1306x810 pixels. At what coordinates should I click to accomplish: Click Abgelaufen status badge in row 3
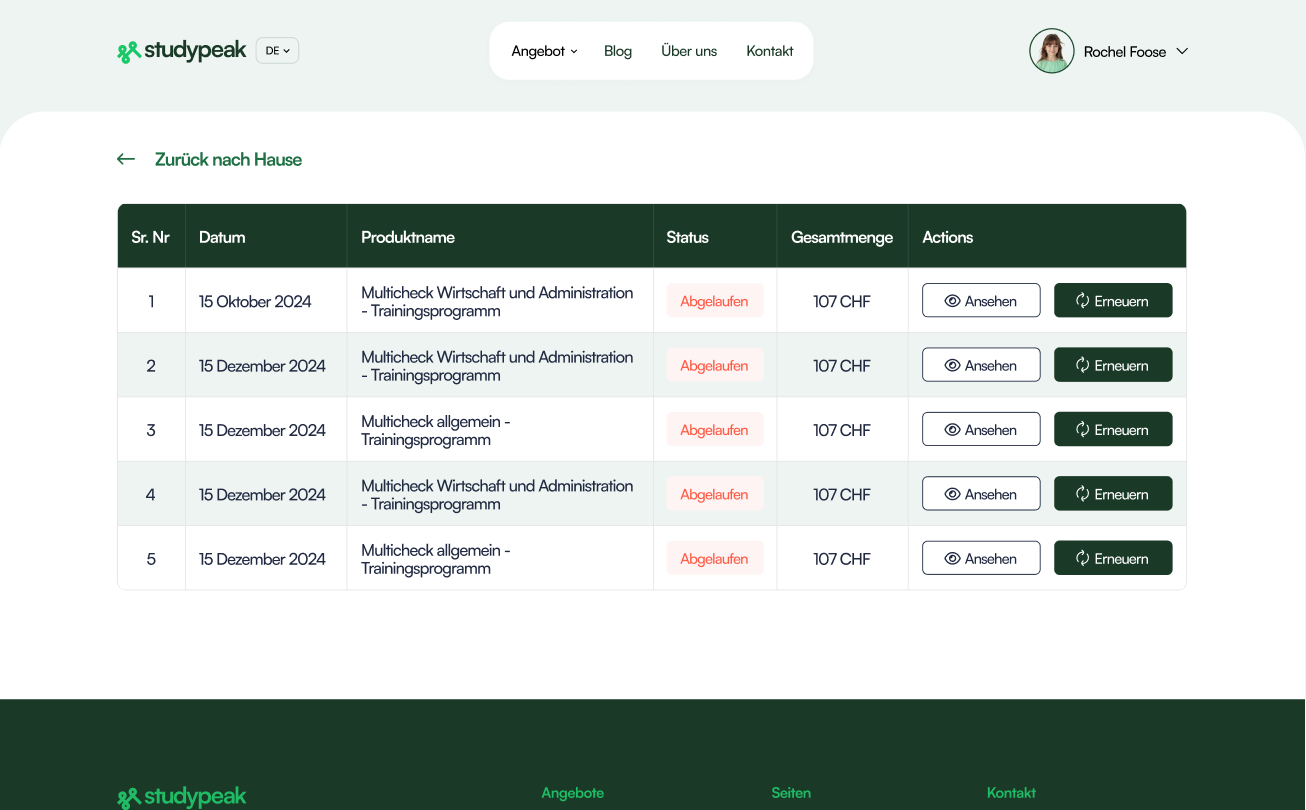coord(714,430)
